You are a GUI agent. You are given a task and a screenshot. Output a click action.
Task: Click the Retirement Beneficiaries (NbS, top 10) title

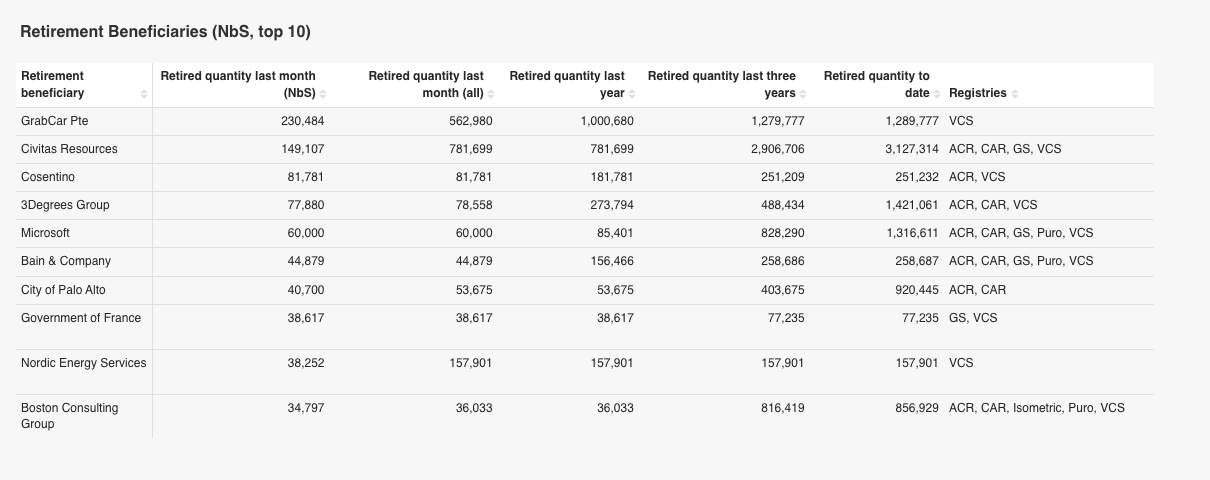pyautogui.click(x=166, y=32)
